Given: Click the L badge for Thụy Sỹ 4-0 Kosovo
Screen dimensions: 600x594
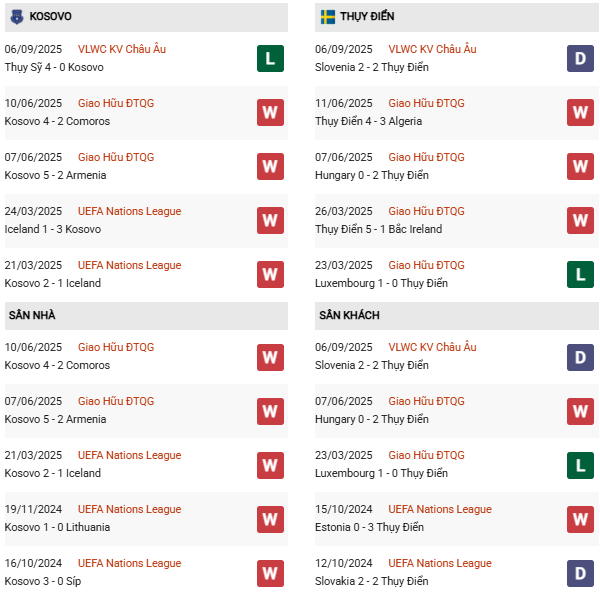Looking at the screenshot, I should click(270, 59).
